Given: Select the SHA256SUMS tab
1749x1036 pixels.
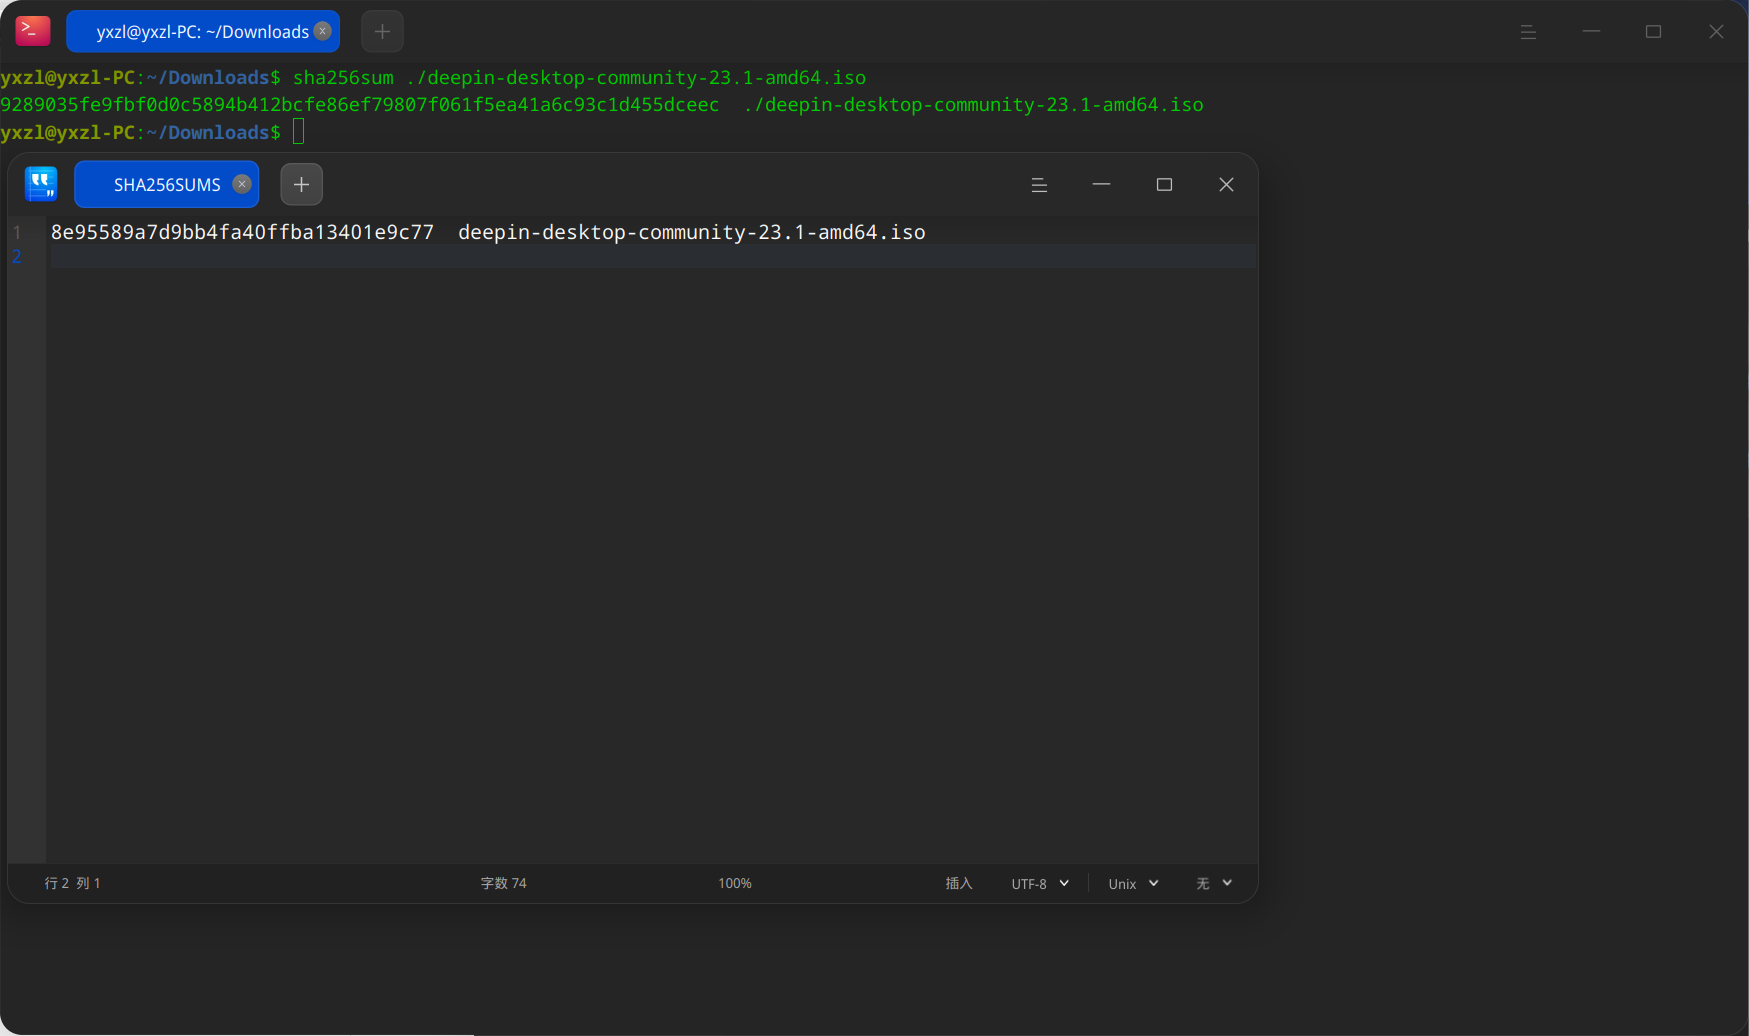Looking at the screenshot, I should pos(167,184).
